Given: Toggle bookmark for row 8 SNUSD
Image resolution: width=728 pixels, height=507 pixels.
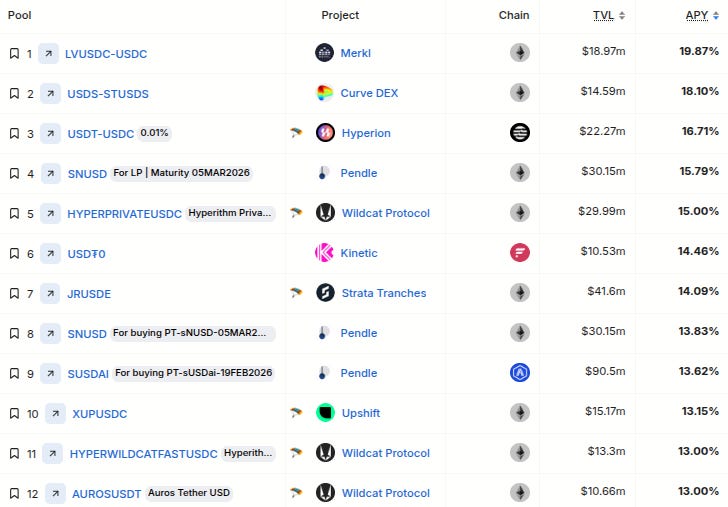Looking at the screenshot, I should (x=14, y=333).
